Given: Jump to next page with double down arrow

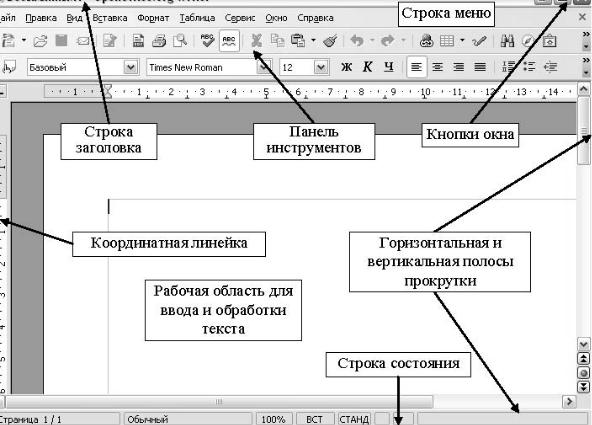Looking at the screenshot, I should pyautogui.click(x=584, y=387).
